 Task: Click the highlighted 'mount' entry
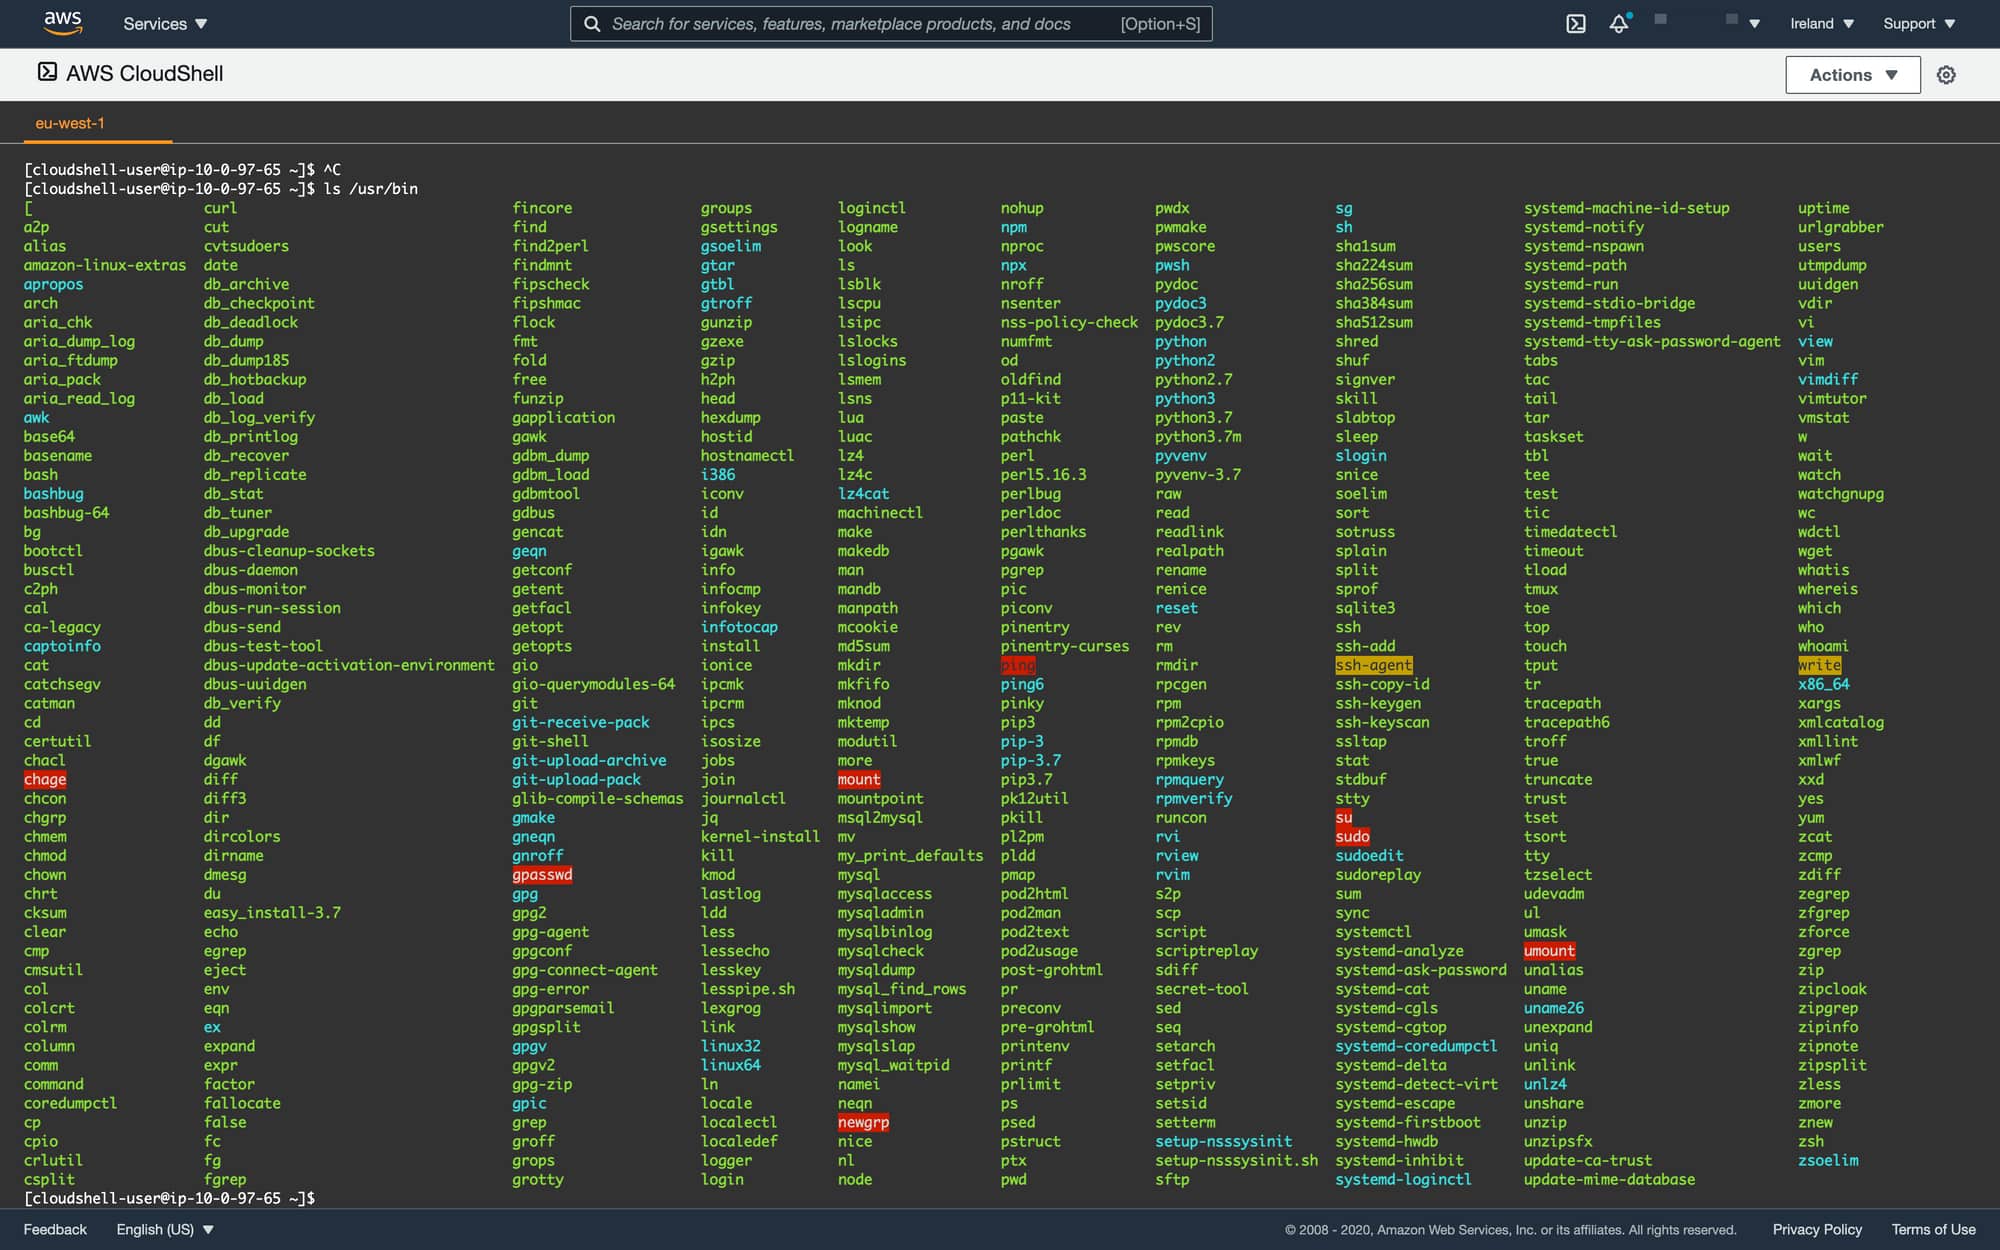859,779
